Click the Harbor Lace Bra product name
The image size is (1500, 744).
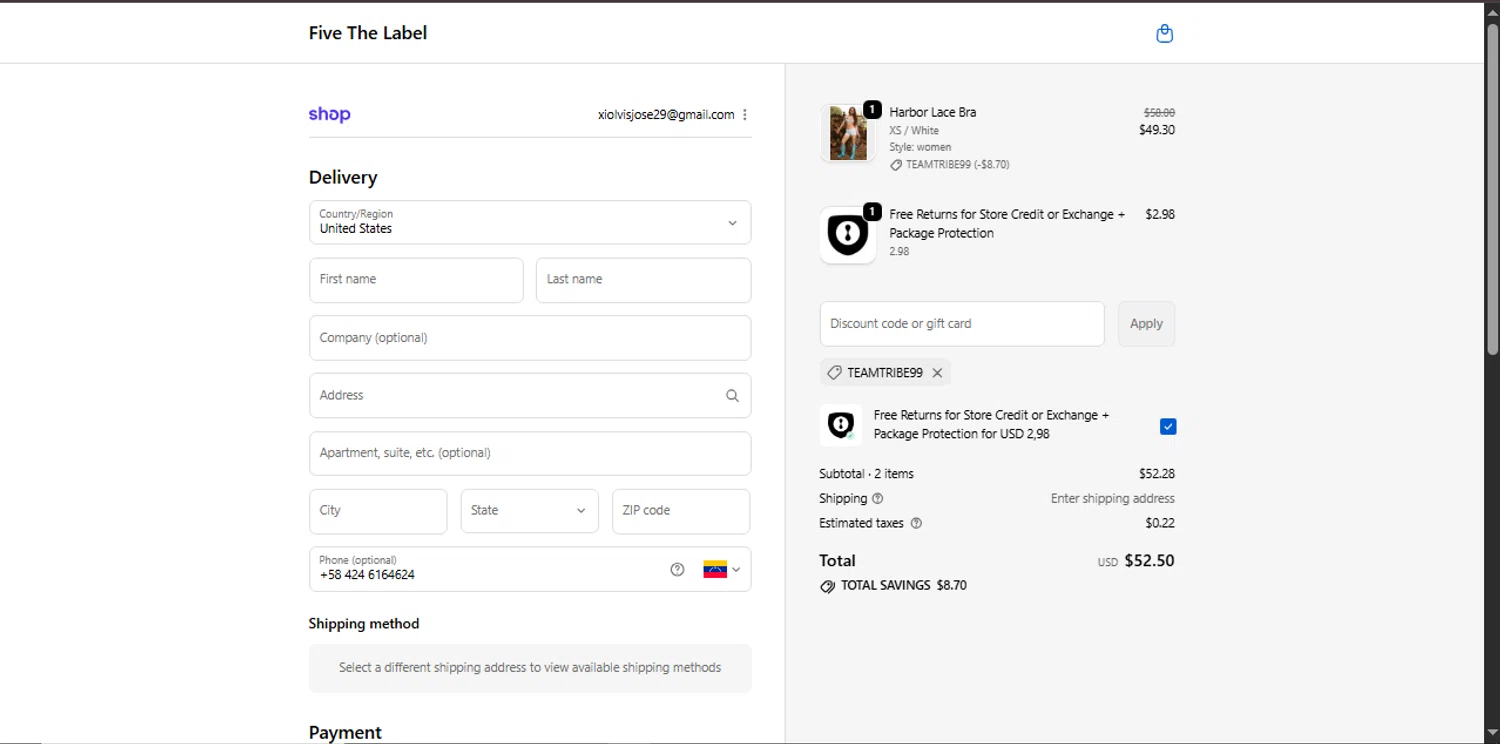[x=933, y=112]
